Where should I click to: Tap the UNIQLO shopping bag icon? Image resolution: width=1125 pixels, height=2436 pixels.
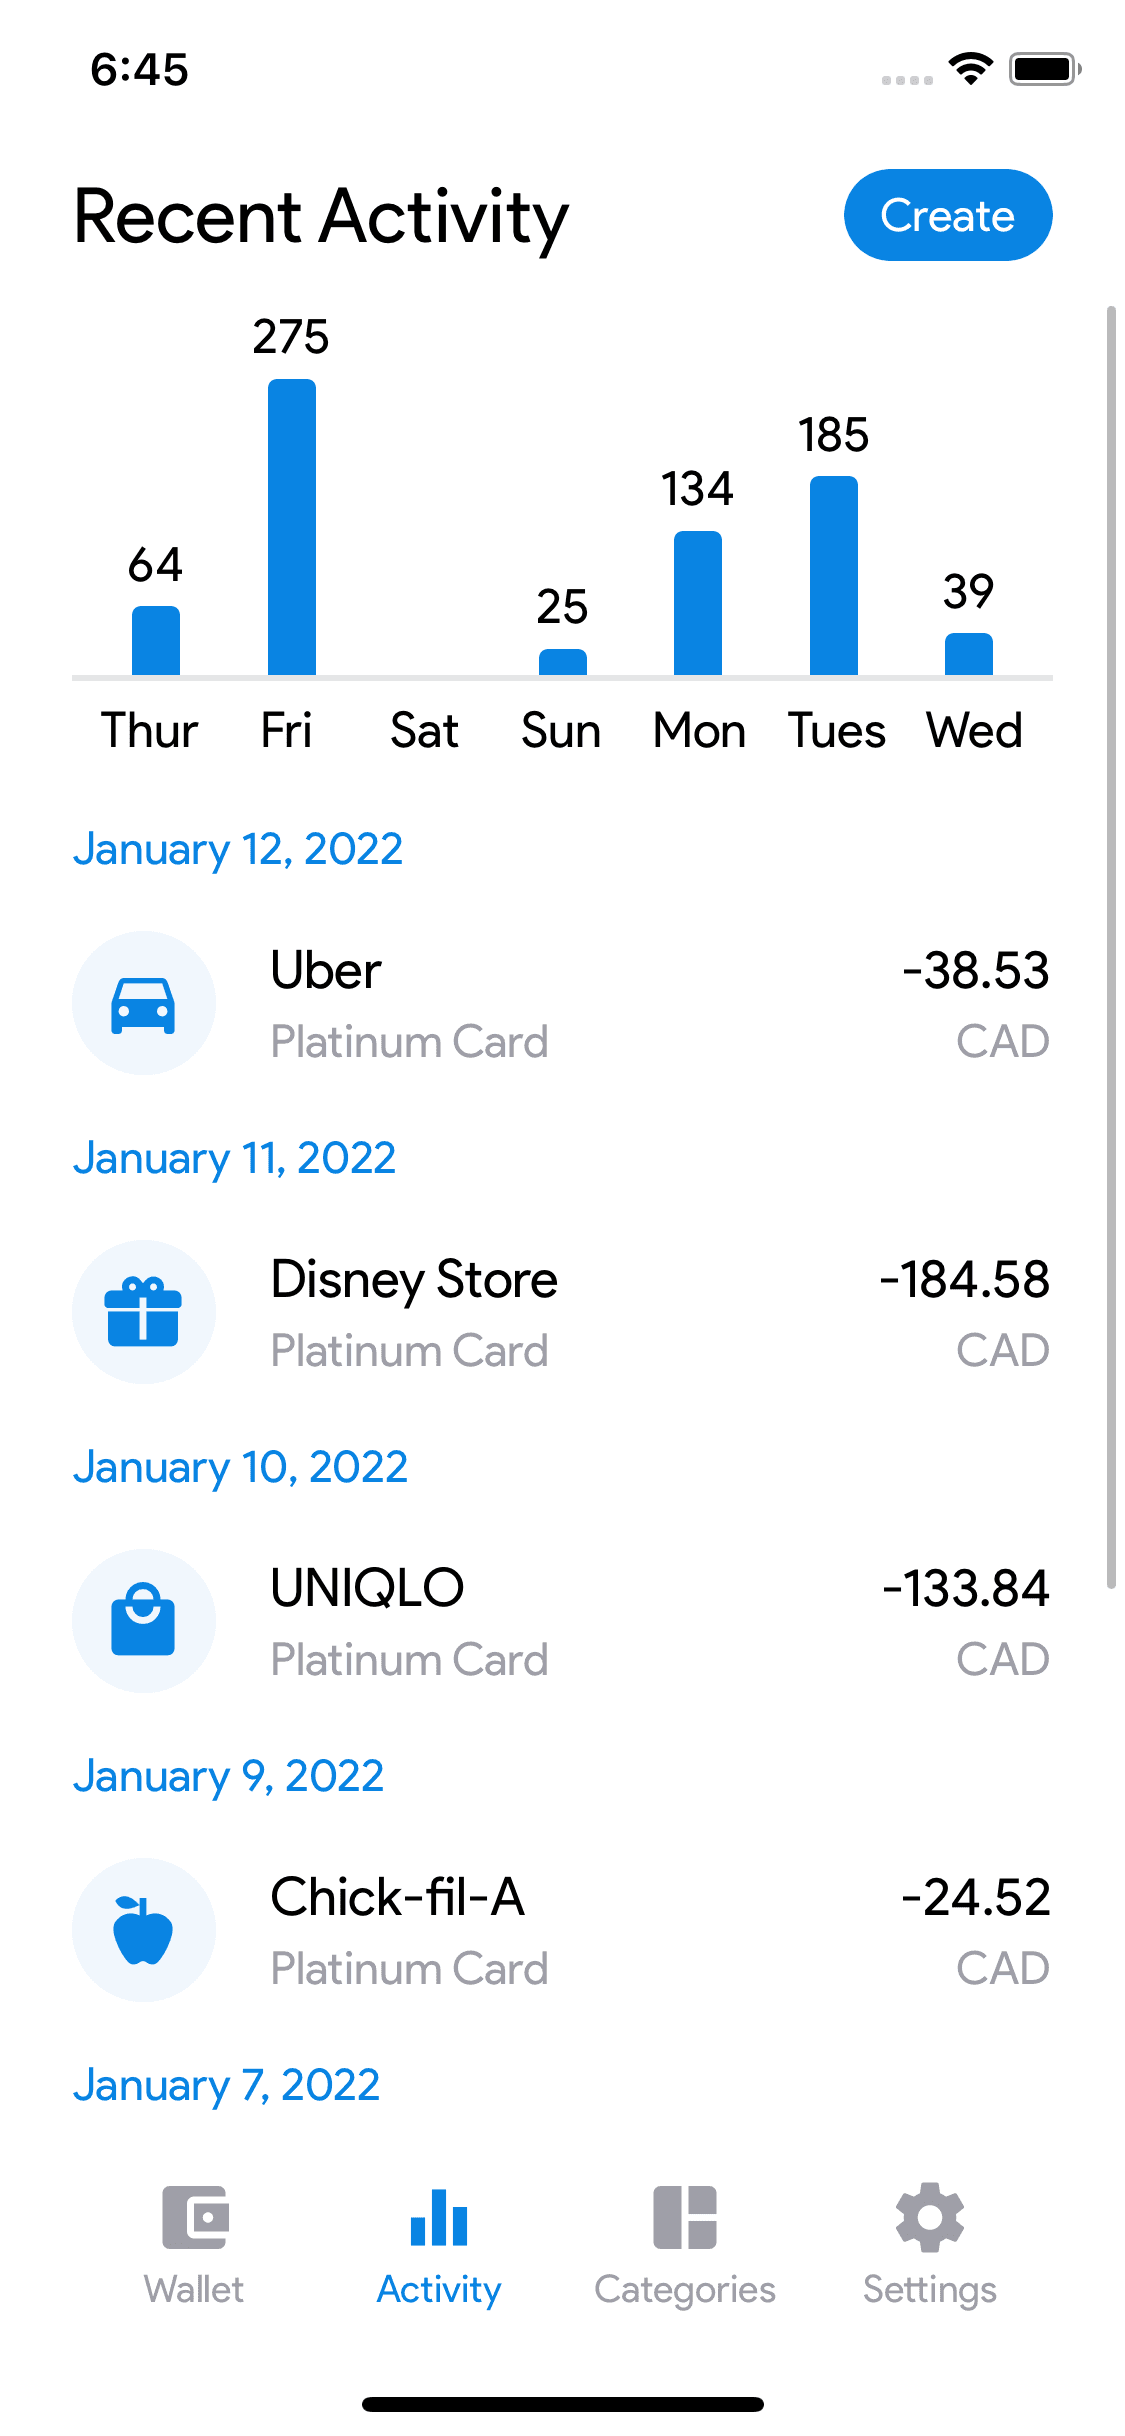pos(143,1620)
